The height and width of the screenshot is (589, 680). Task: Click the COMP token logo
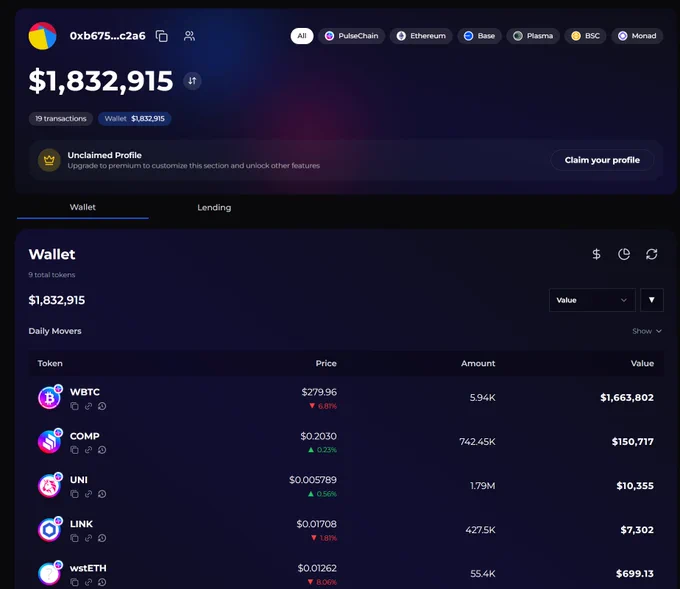(x=50, y=442)
